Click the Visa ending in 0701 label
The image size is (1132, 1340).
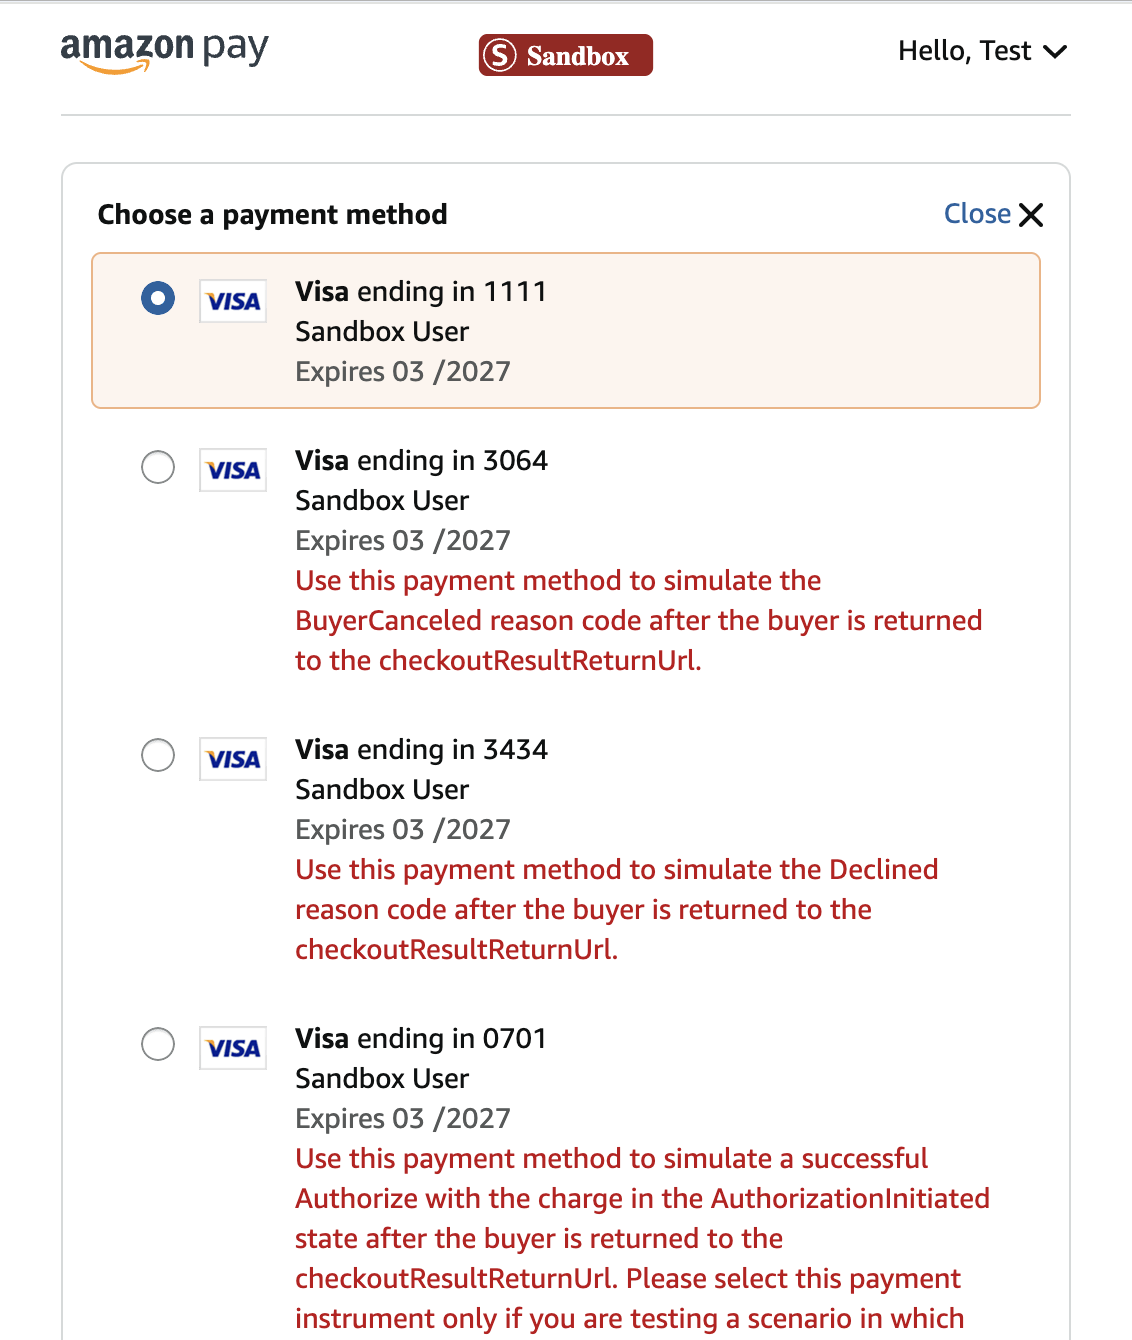tap(420, 1039)
